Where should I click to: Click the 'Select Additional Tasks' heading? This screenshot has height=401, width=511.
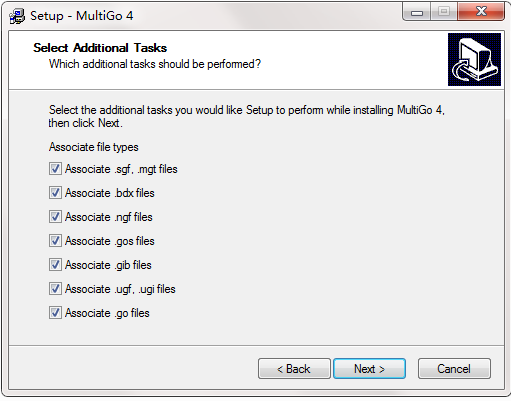[x=100, y=48]
